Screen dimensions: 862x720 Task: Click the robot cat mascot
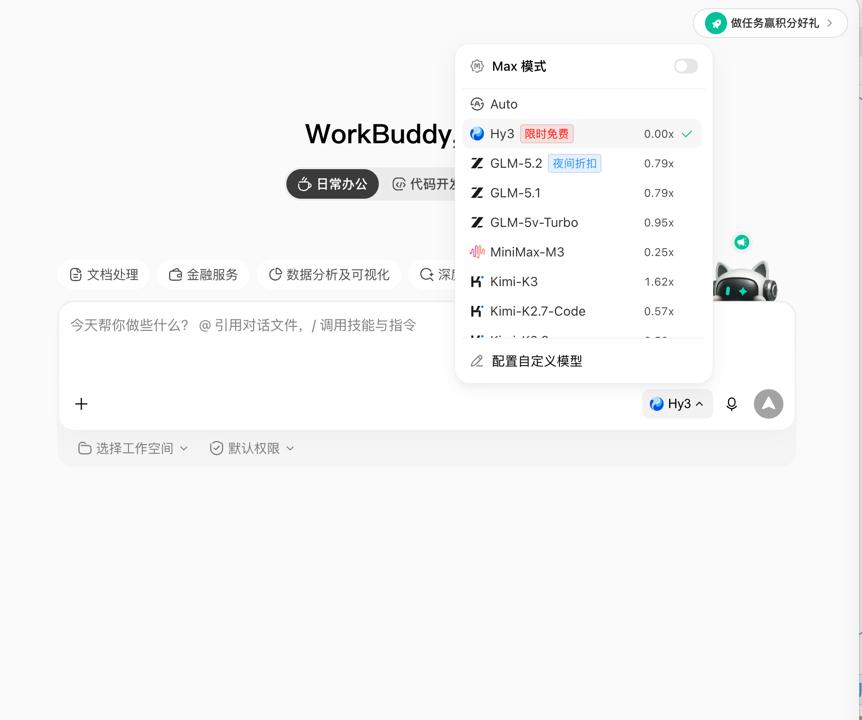click(x=745, y=281)
